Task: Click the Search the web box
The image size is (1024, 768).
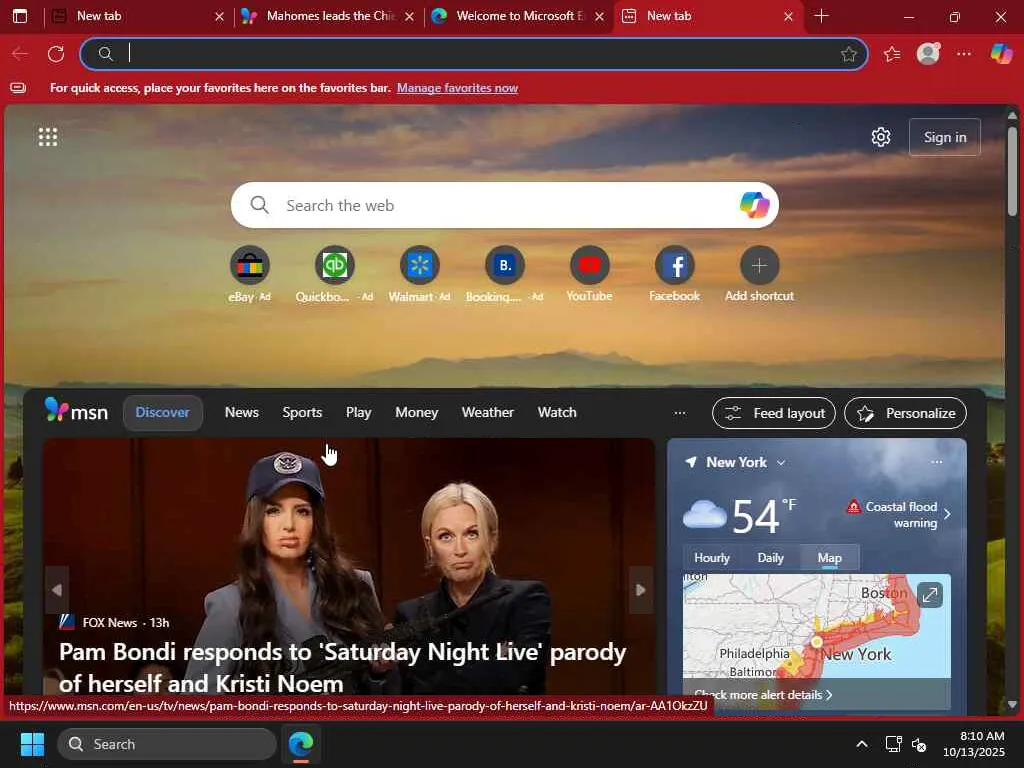Action: tap(504, 205)
